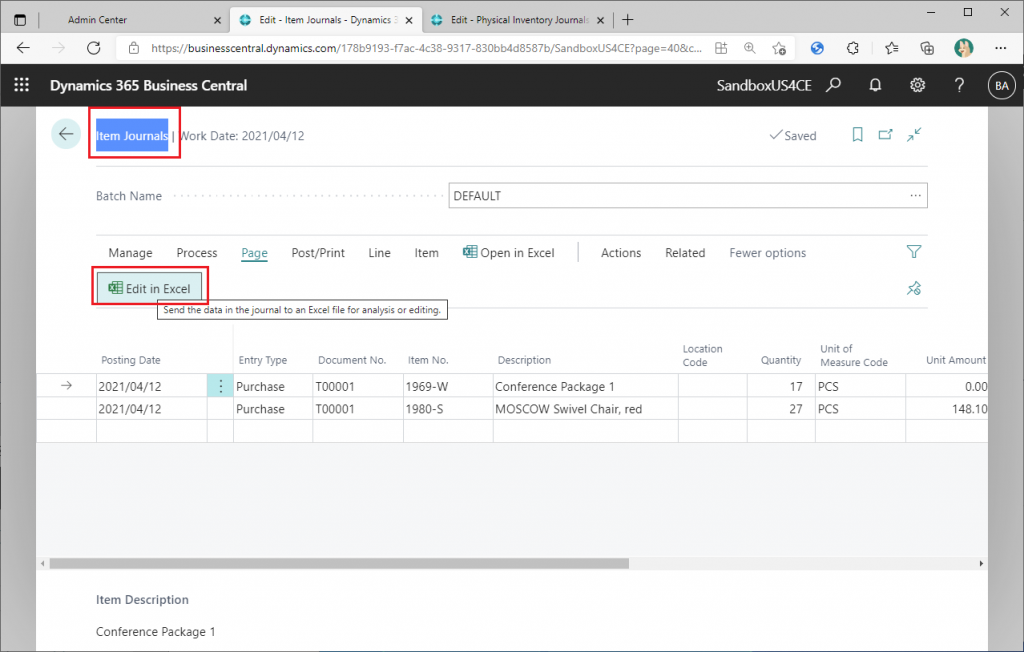Open the Batch Name lookup ellipsis
1024x652 pixels.
pos(916,195)
